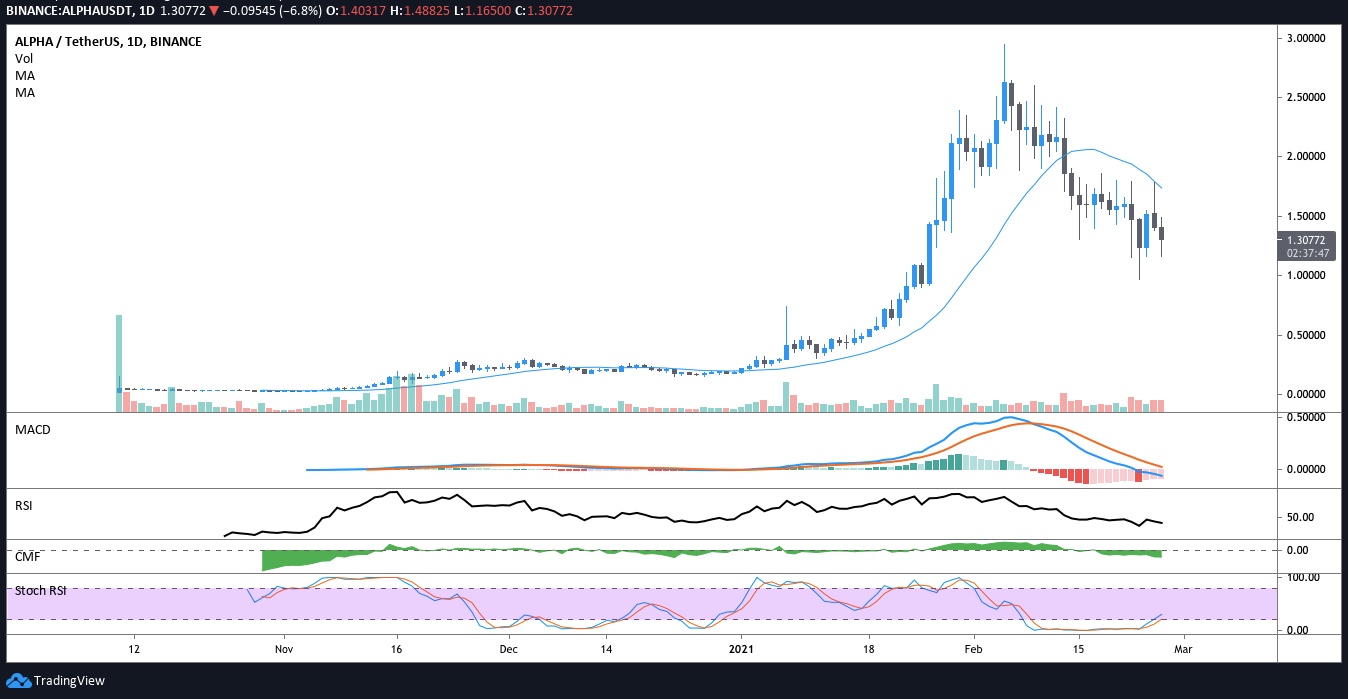Select the Vol indicator label
Viewport: 1349px width, 699px height.
23,59
